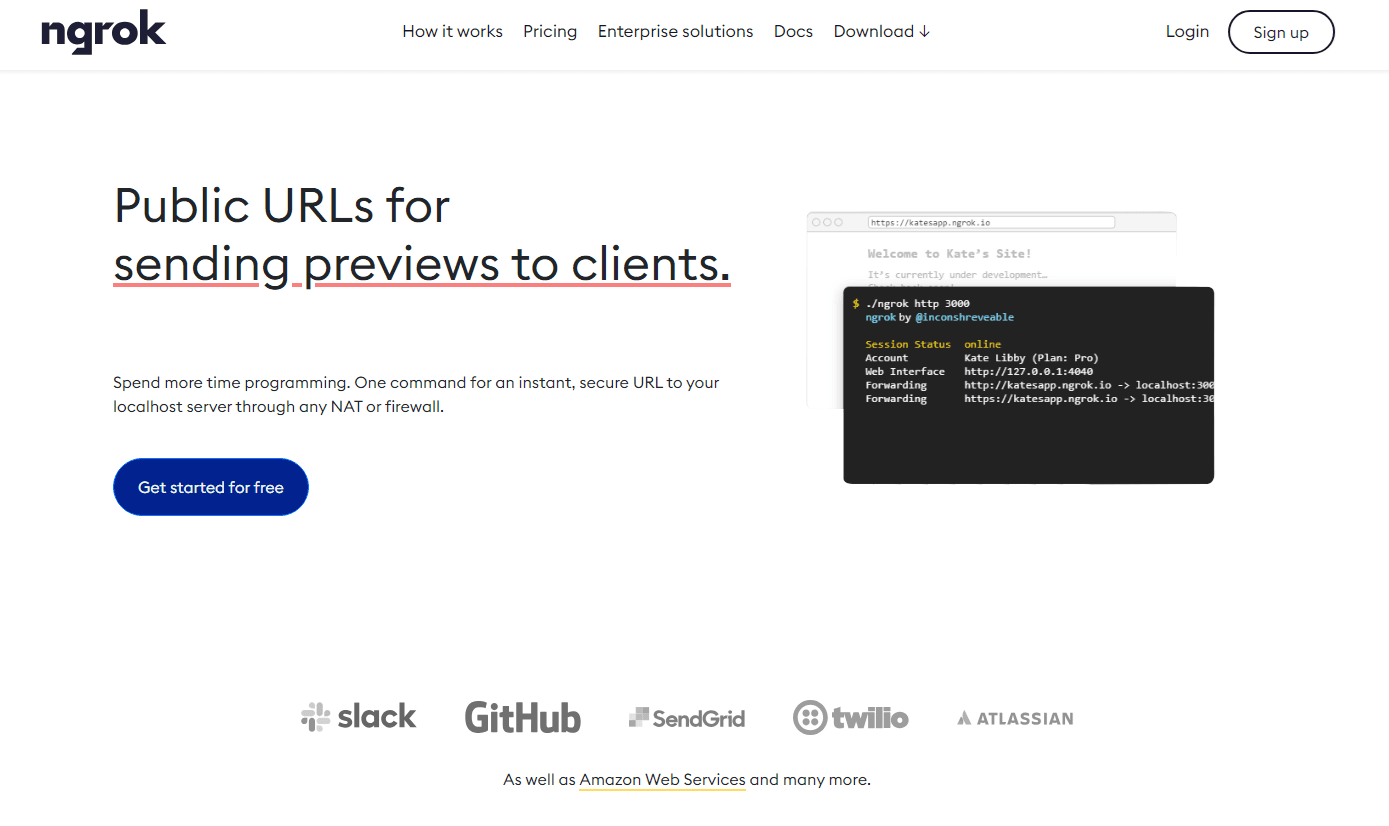
Task: Click the underlined headline text 'sending previews to clients'
Action: point(421,264)
